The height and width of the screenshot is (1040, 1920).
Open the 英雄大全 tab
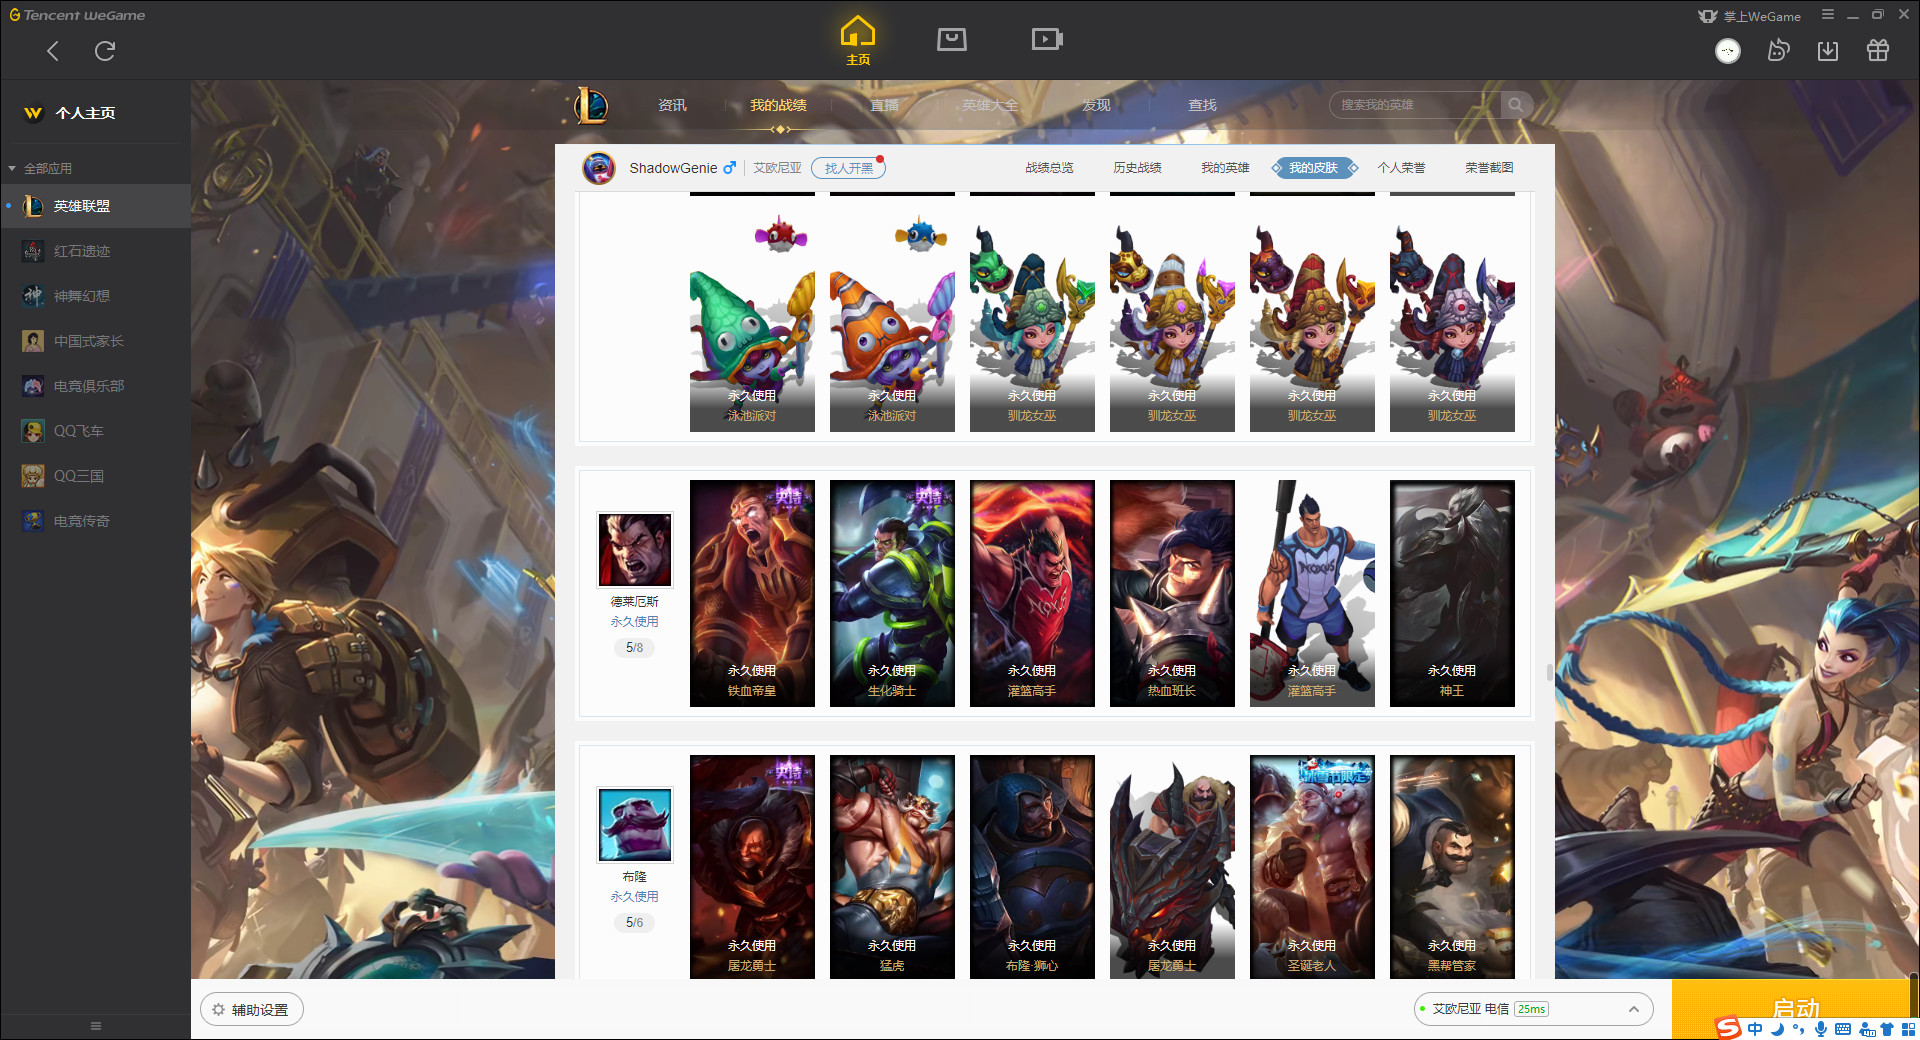tap(990, 105)
